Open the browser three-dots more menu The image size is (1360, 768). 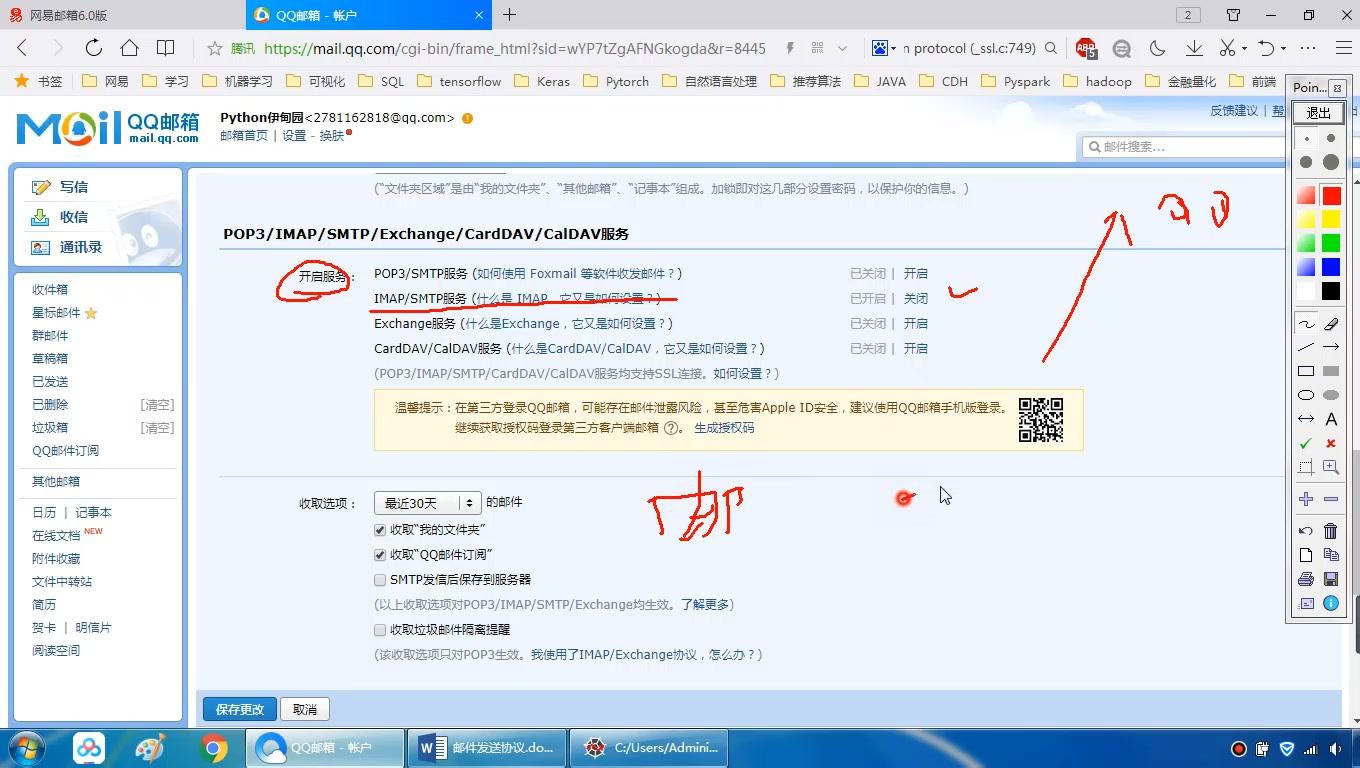click(1308, 48)
